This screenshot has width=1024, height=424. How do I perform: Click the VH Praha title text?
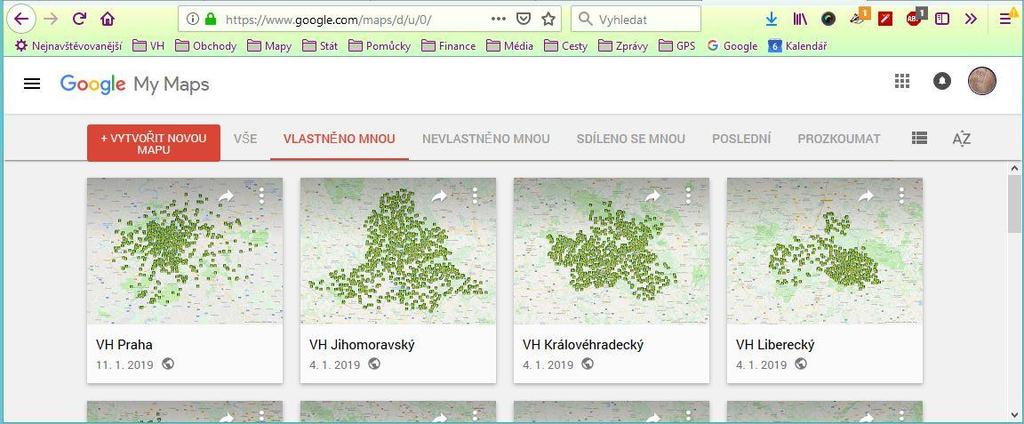tap(124, 345)
